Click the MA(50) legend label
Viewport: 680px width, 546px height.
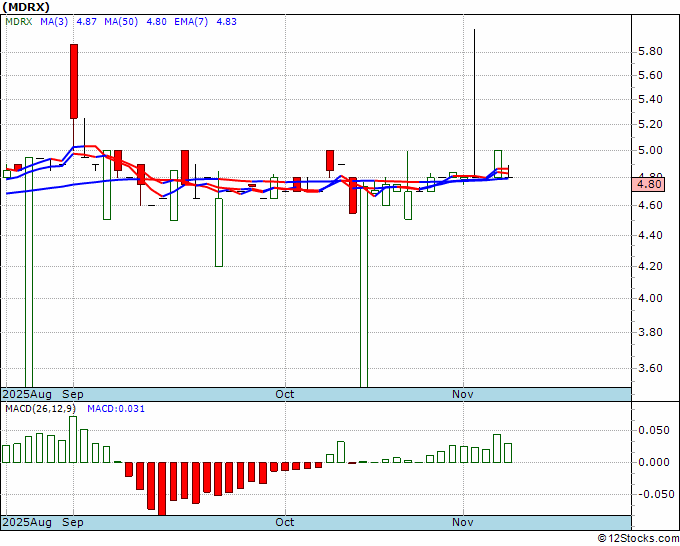click(x=121, y=22)
